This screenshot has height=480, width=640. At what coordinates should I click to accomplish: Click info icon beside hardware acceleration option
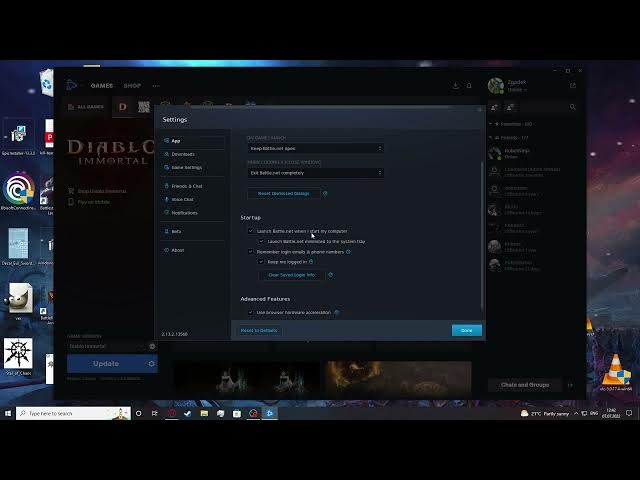pos(337,313)
